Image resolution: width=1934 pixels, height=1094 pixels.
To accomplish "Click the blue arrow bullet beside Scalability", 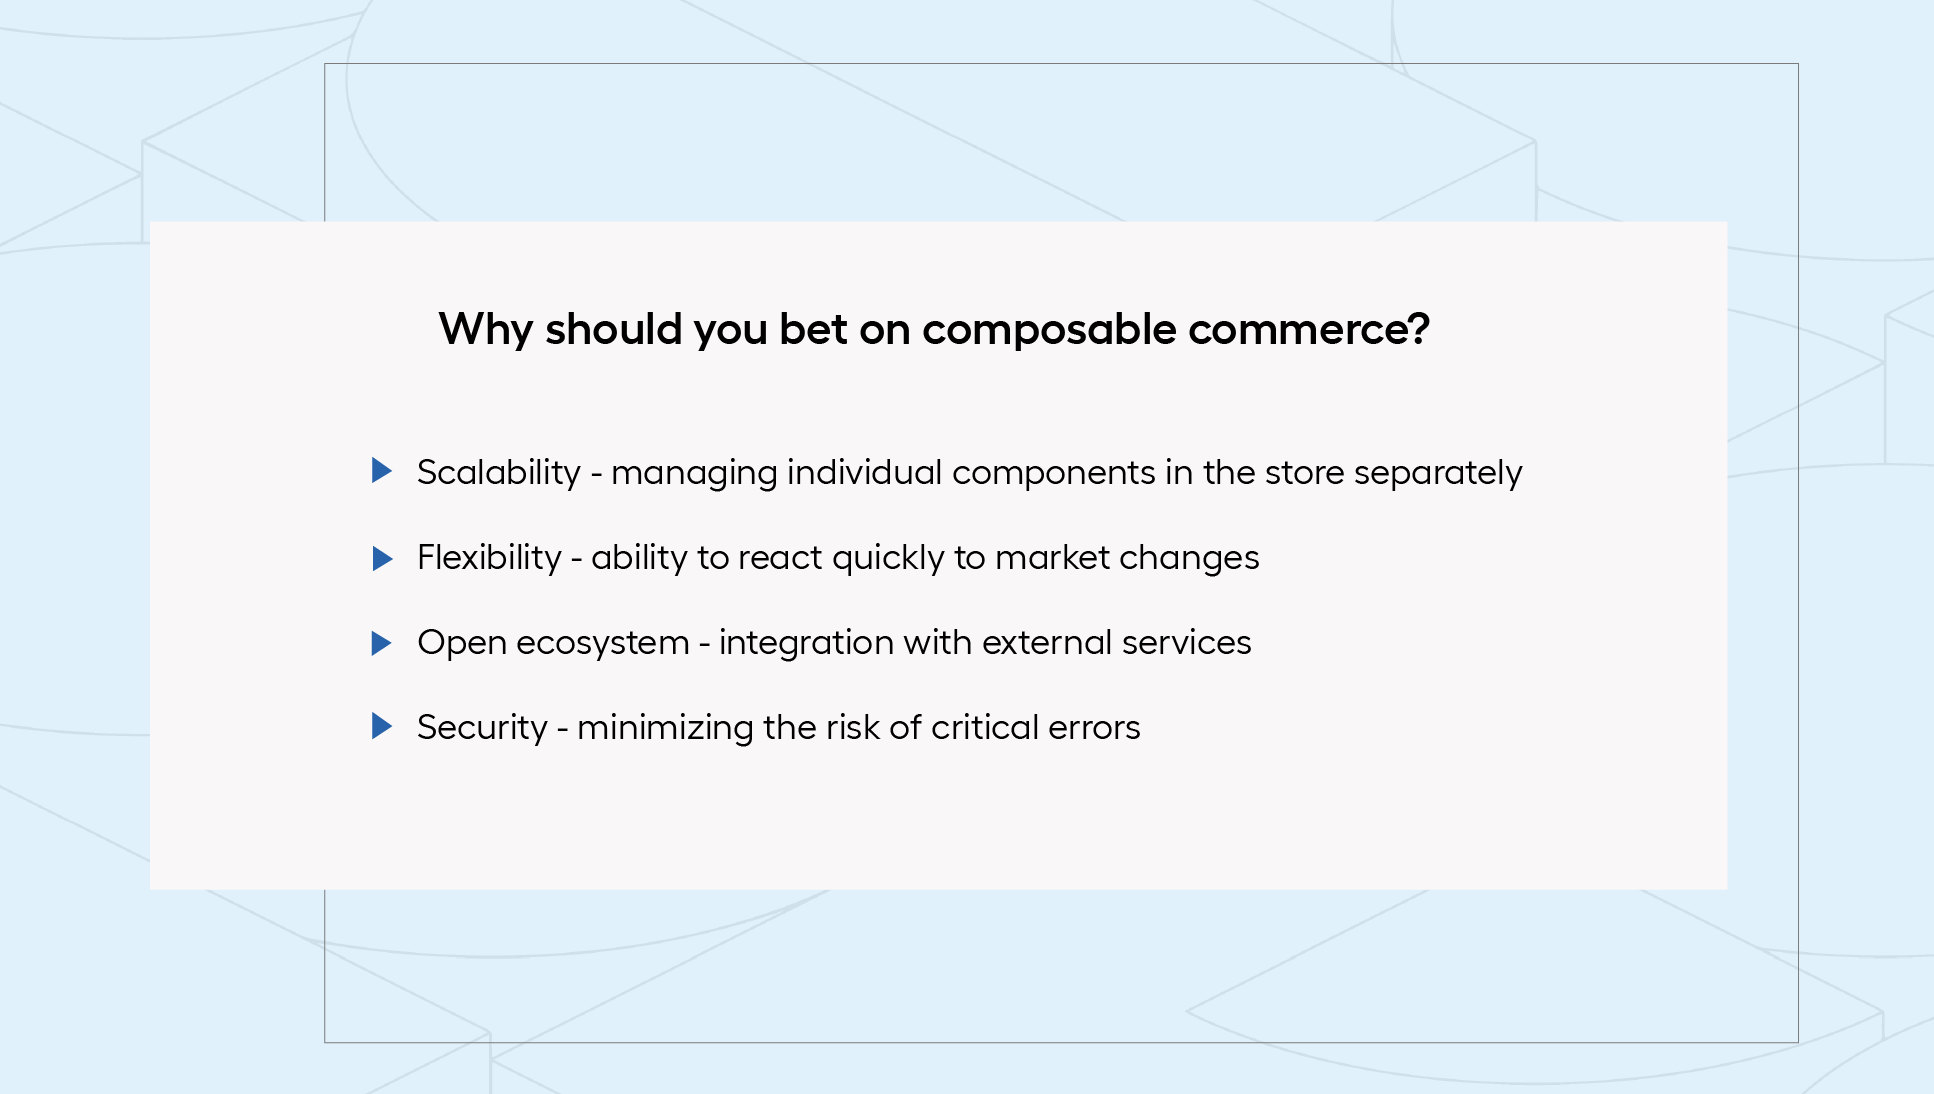I will [x=382, y=470].
